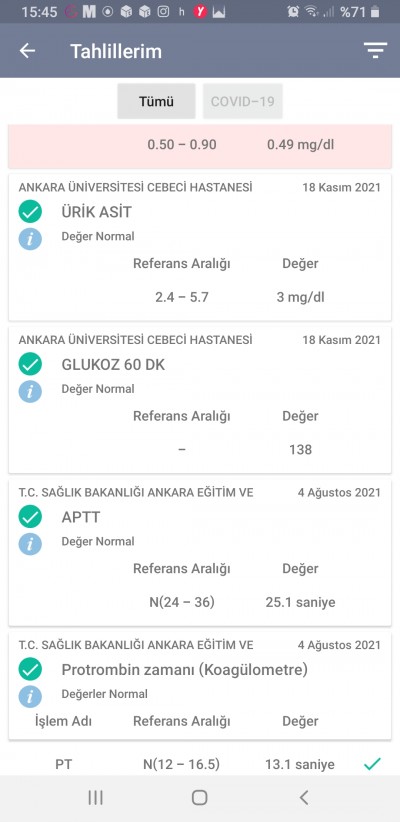The image size is (400, 822).
Task: Open the filter icon in header
Action: pyautogui.click(x=375, y=50)
